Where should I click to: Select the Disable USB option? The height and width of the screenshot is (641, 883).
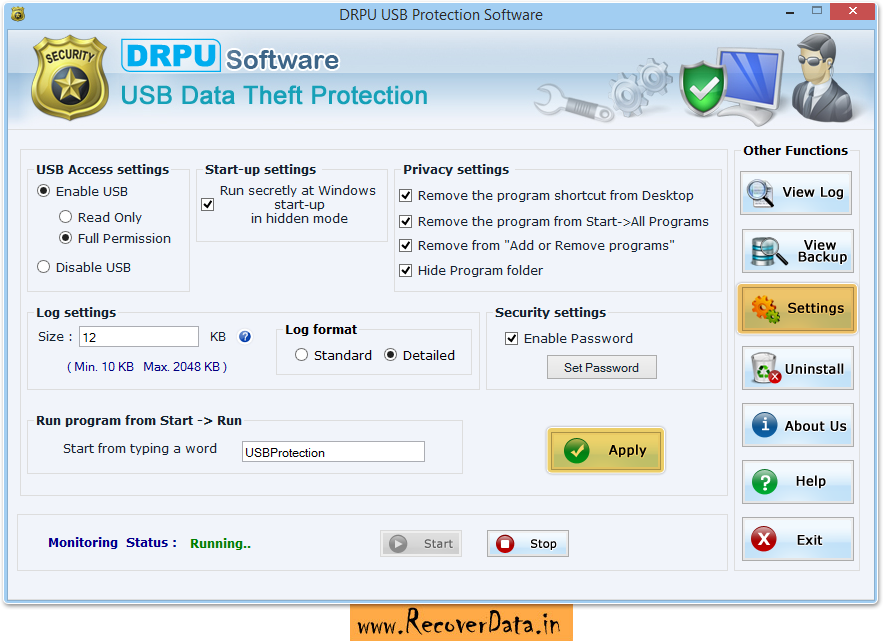point(43,267)
